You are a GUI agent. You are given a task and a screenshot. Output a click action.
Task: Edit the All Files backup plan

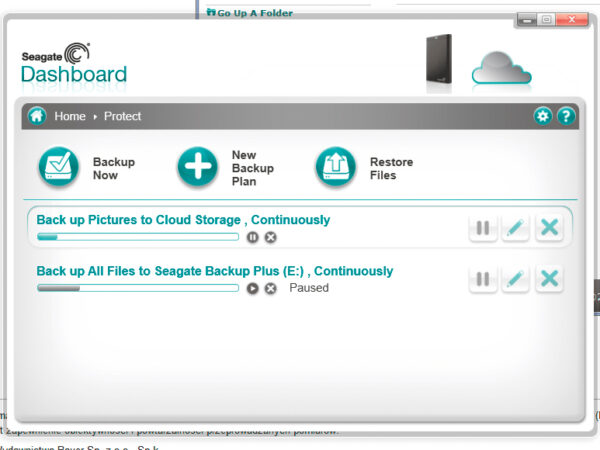coord(515,278)
